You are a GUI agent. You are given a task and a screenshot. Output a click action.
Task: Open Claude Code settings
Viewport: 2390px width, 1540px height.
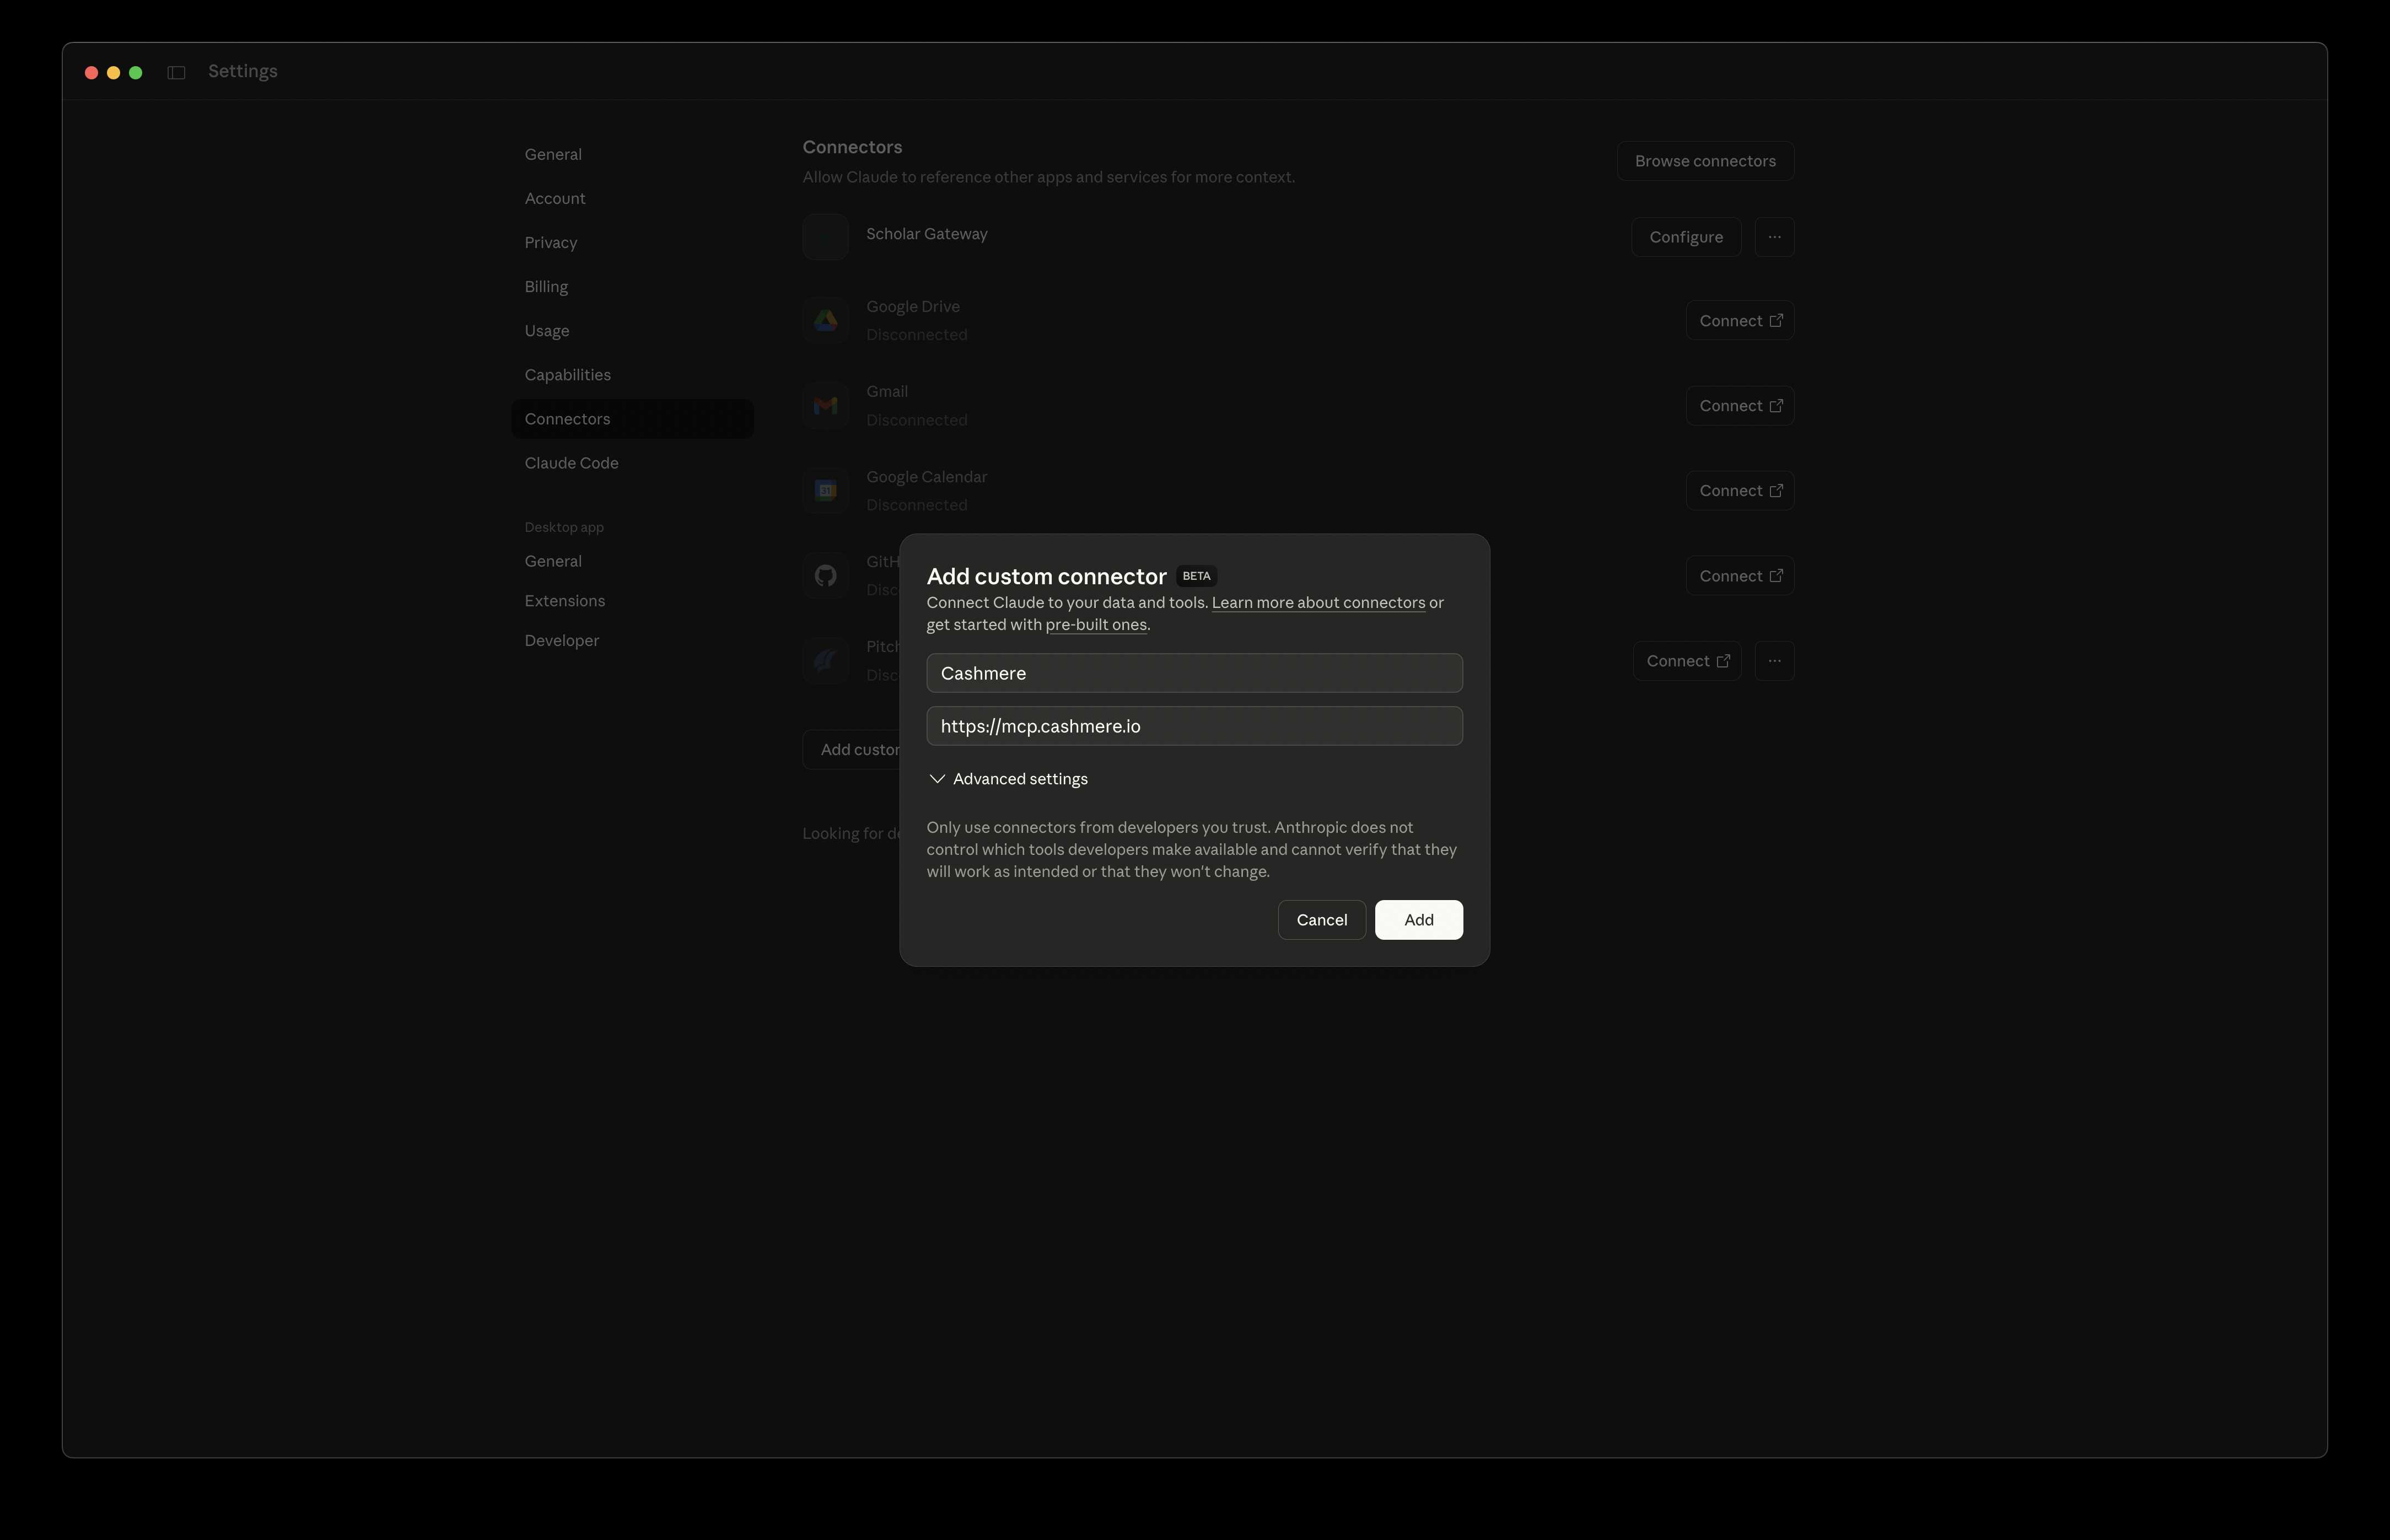(572, 463)
